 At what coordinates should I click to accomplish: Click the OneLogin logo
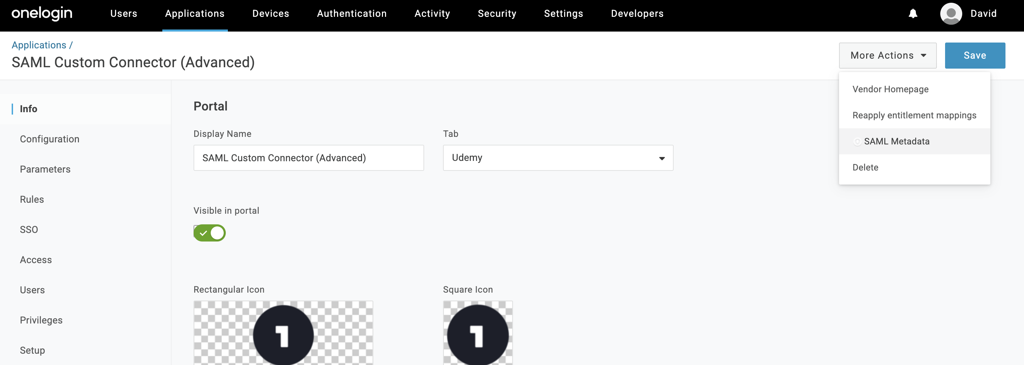(x=42, y=13)
